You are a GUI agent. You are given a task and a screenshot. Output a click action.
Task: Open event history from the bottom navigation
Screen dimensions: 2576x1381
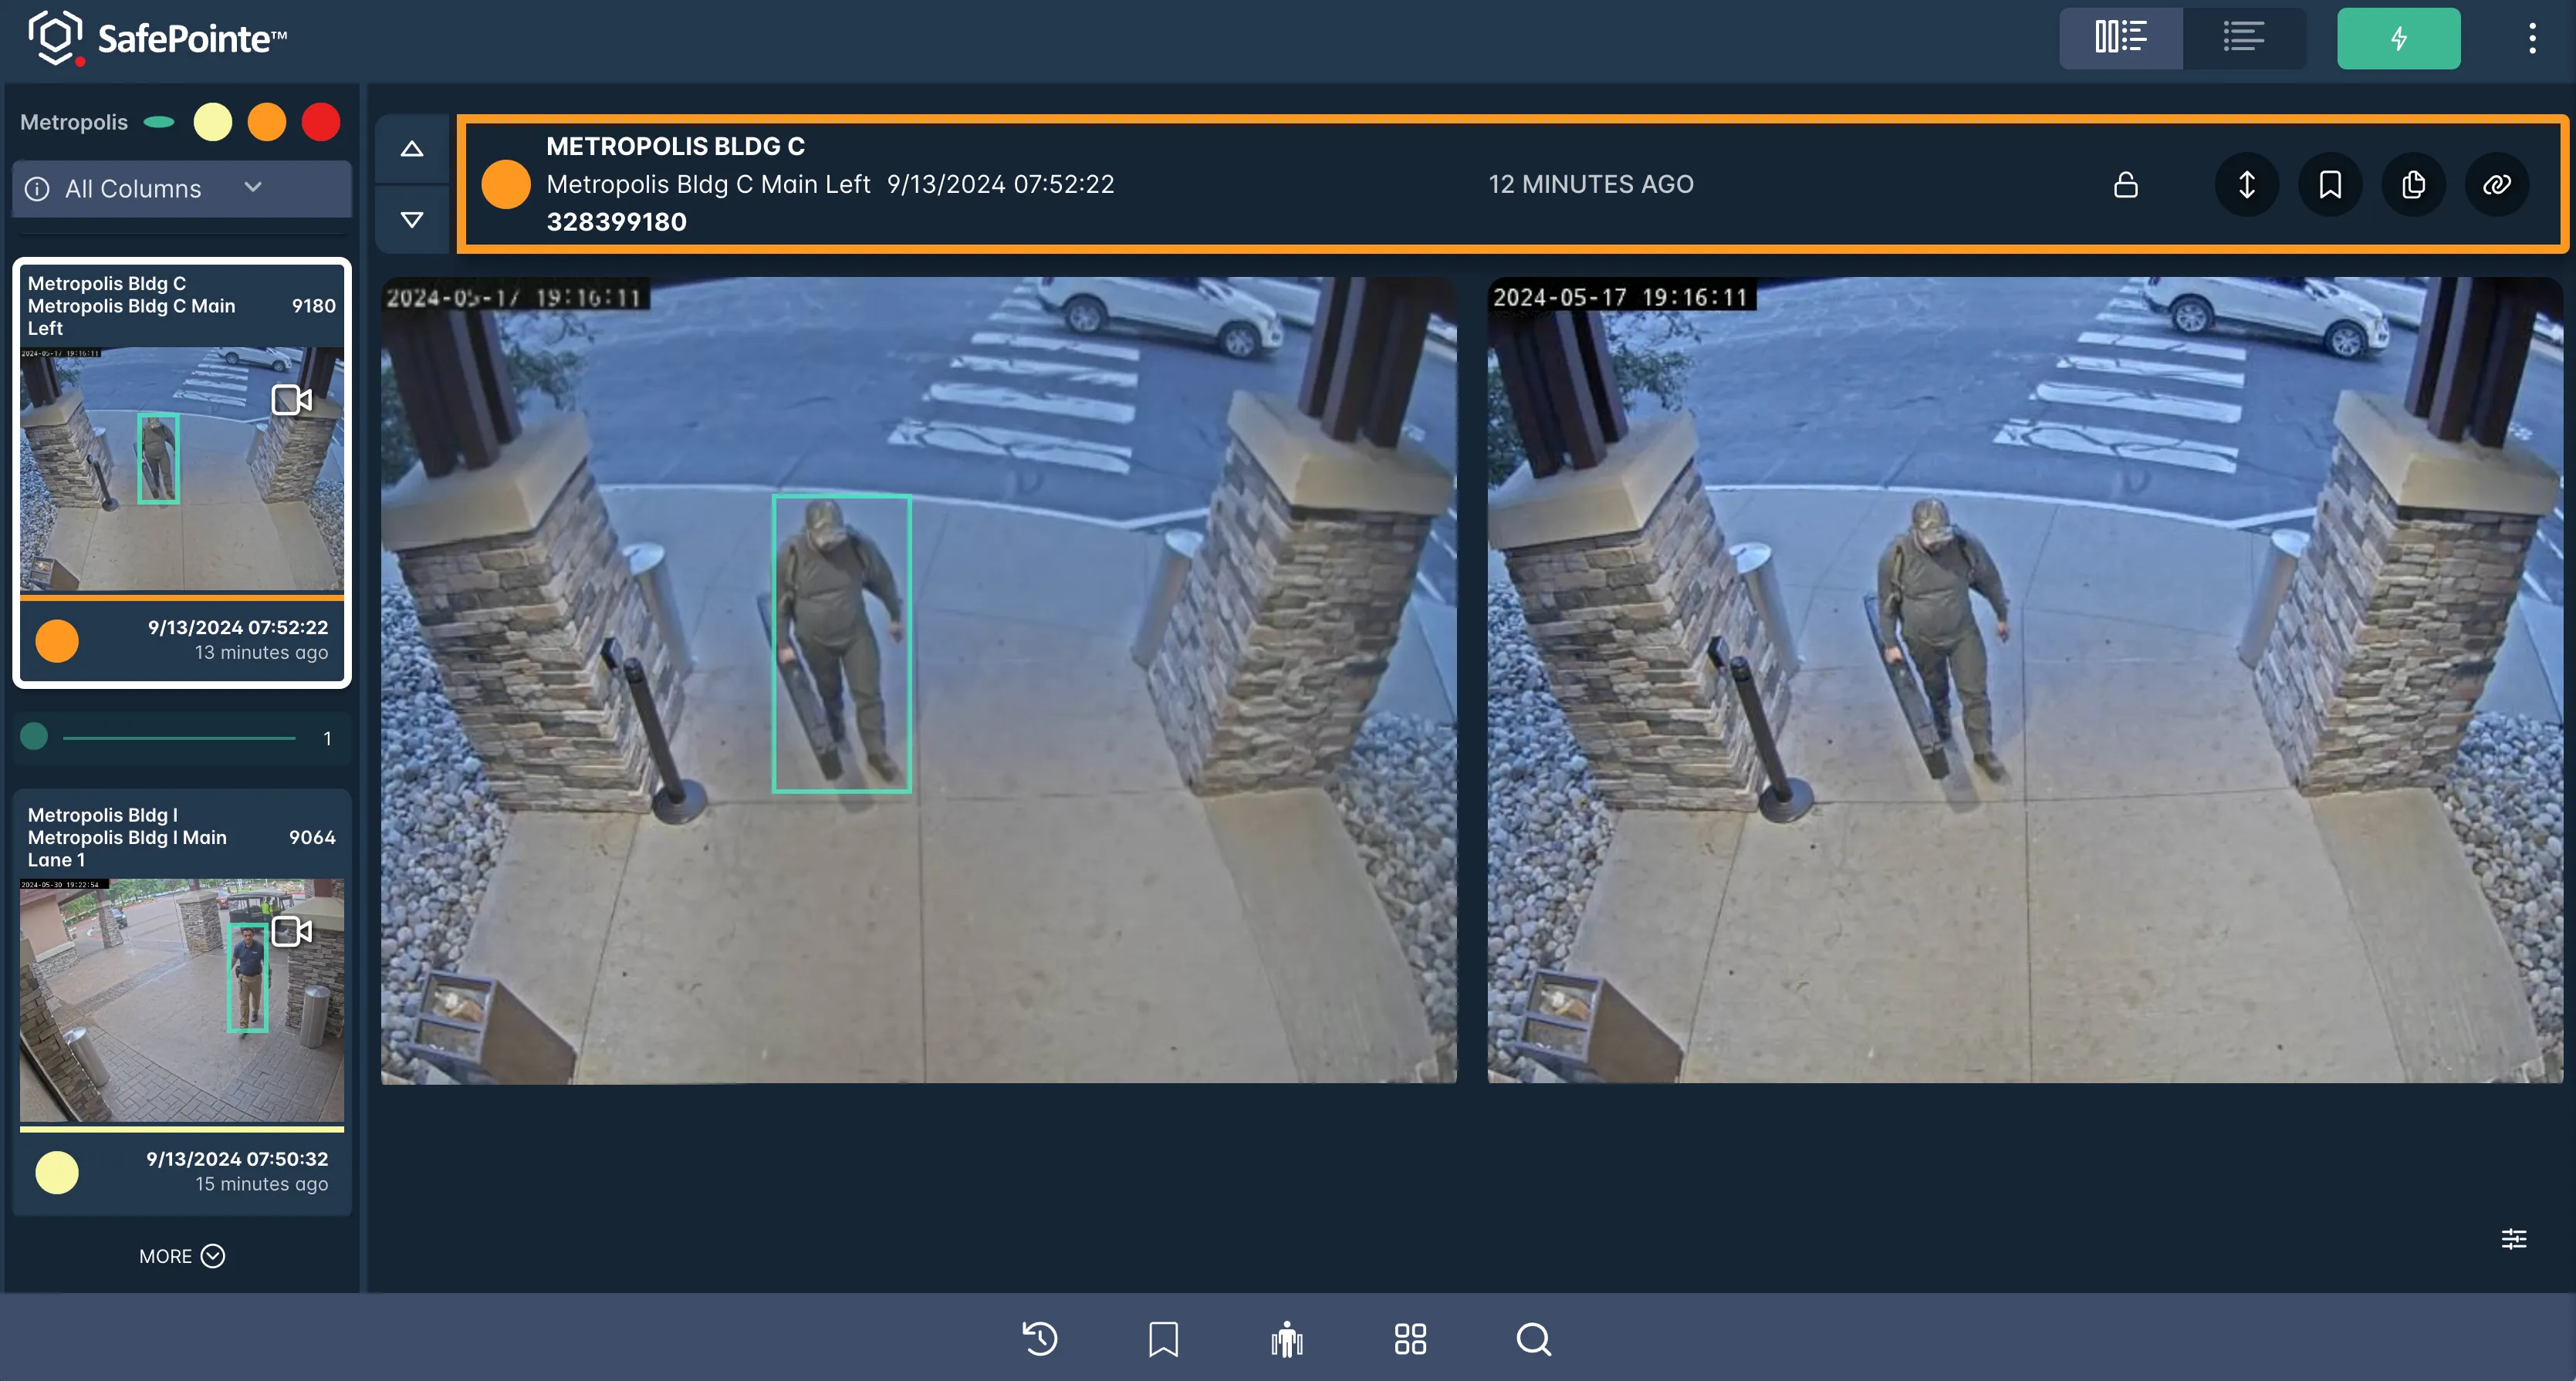(x=1038, y=1340)
